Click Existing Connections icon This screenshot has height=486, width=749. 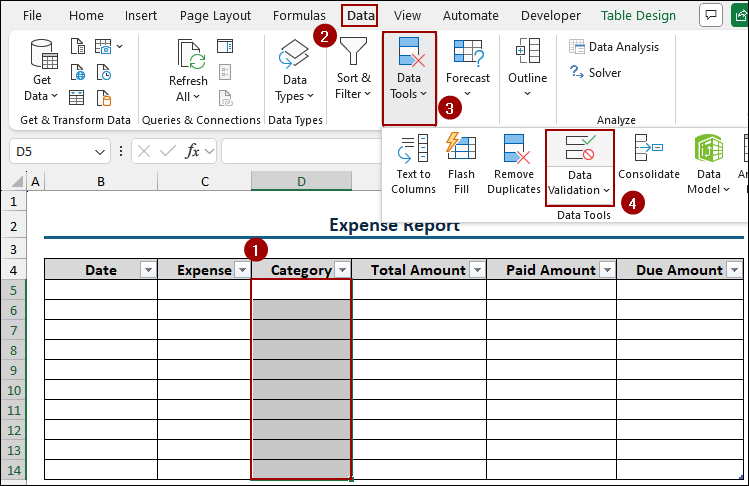pos(104,97)
